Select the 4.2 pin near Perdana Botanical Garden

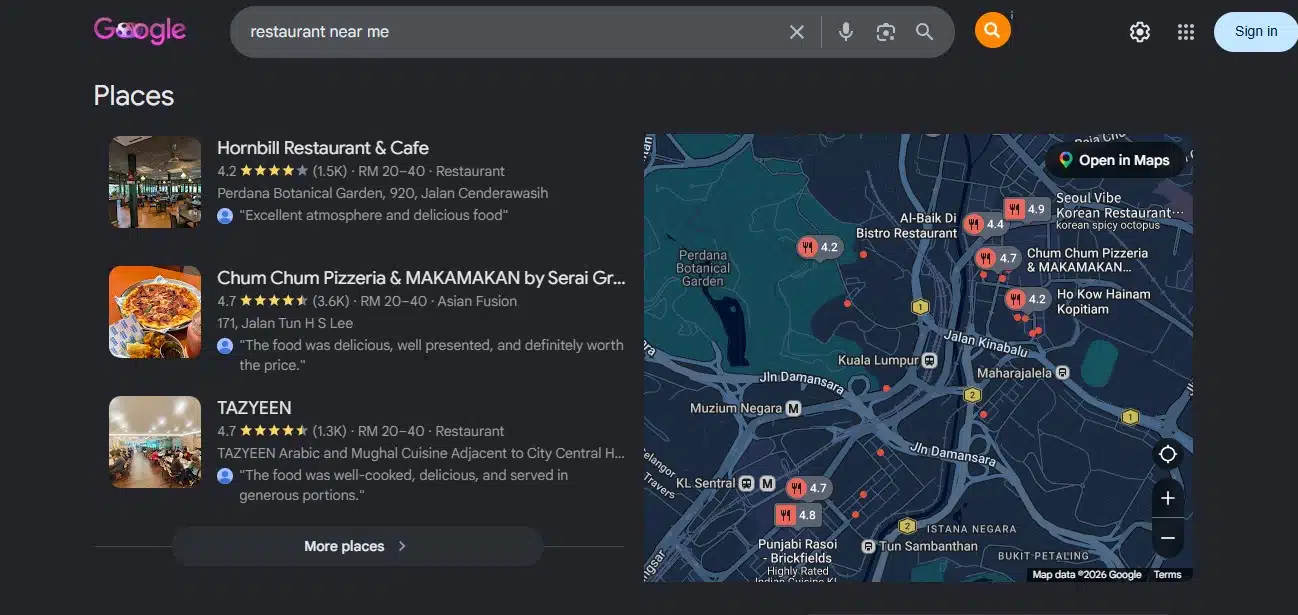[x=819, y=247]
